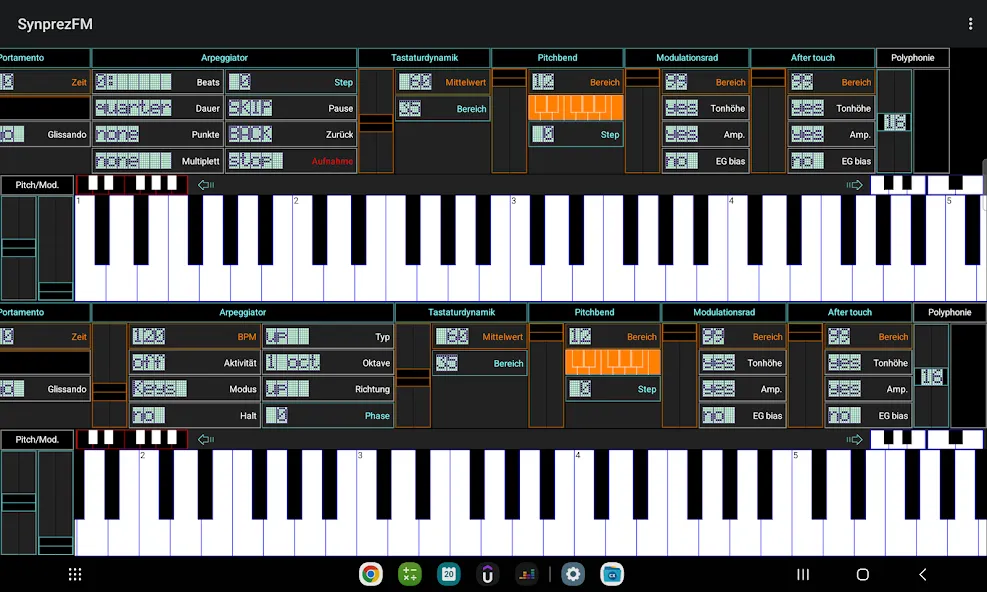Adjust lower Pitchbend vertical slider

(x=546, y=375)
